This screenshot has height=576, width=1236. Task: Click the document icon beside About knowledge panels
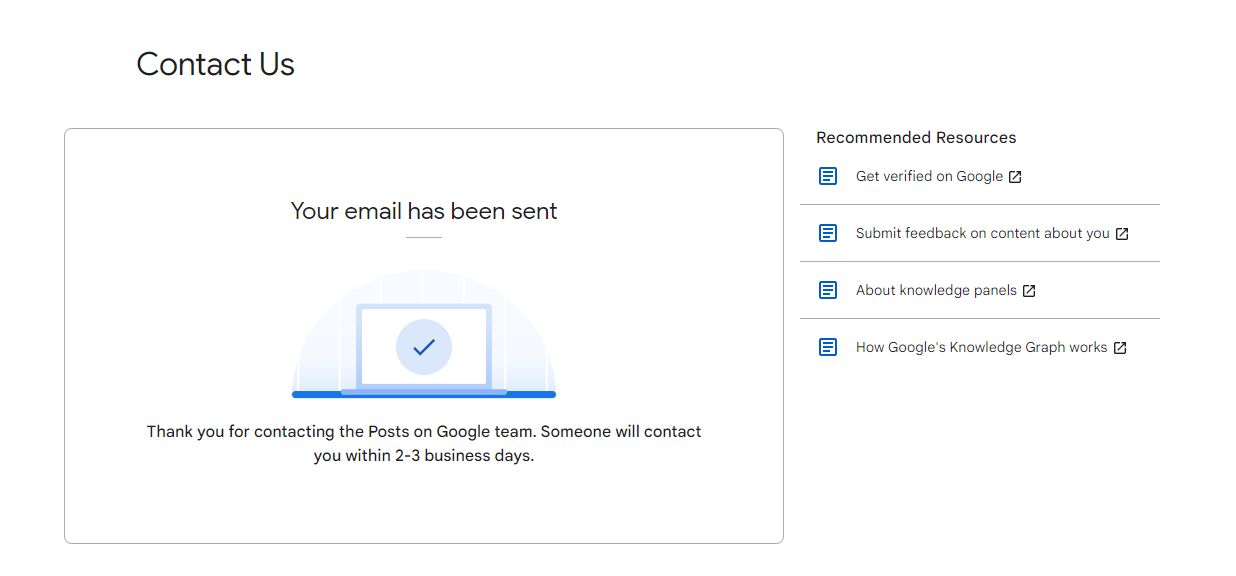click(827, 290)
